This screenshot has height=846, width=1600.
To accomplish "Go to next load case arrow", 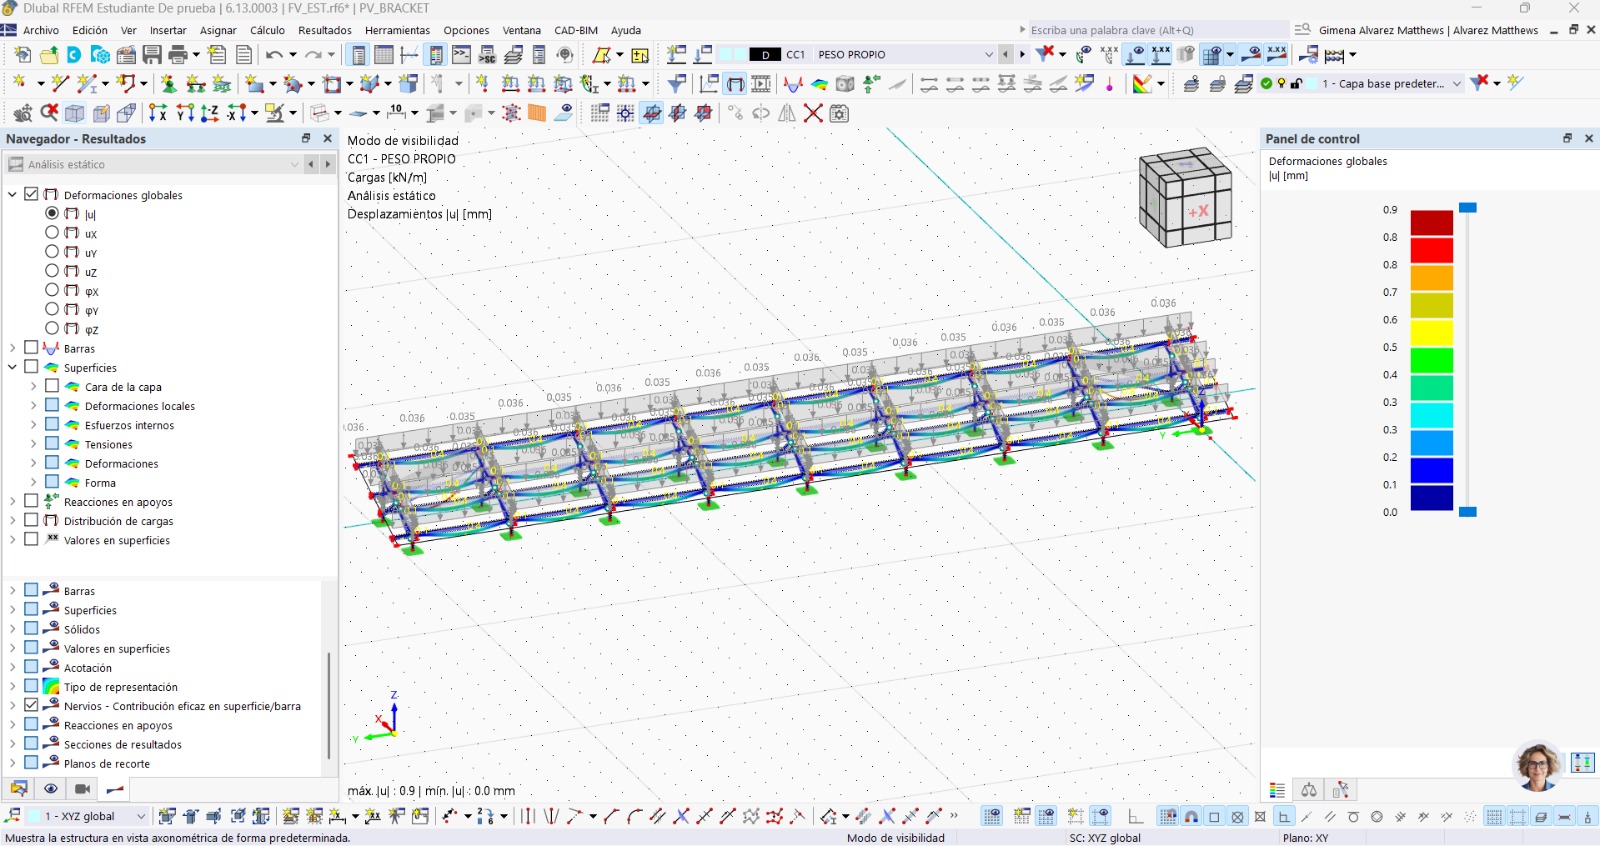I will [1022, 55].
